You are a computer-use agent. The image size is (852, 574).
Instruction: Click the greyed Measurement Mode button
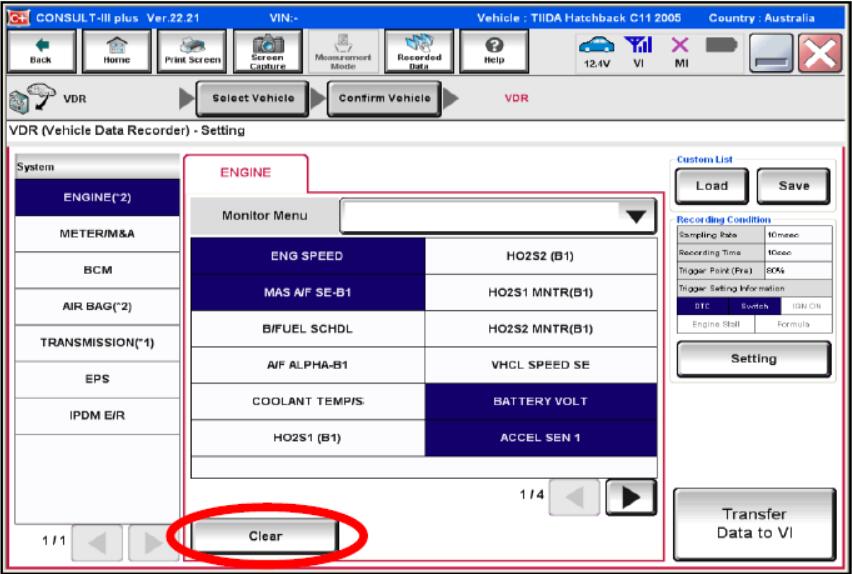point(343,51)
